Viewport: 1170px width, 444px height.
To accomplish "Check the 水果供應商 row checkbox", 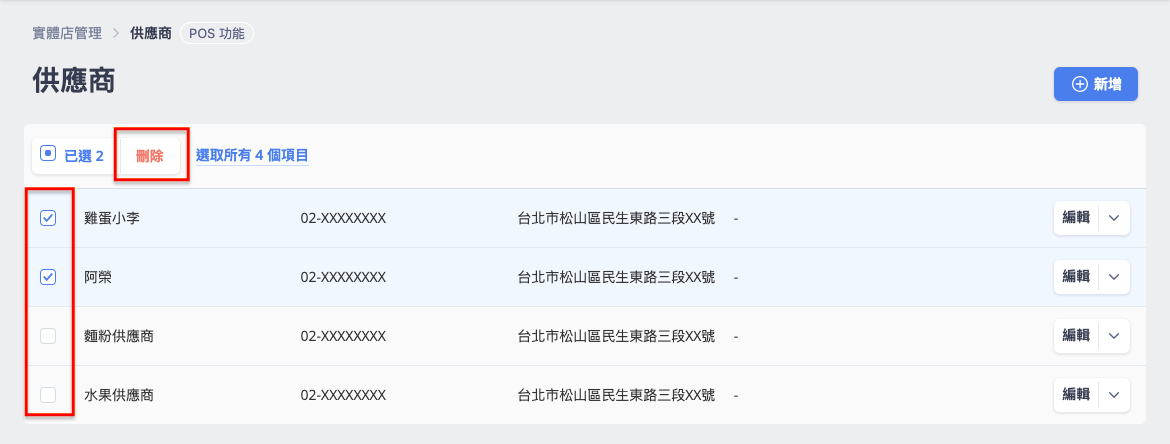I will 48,395.
